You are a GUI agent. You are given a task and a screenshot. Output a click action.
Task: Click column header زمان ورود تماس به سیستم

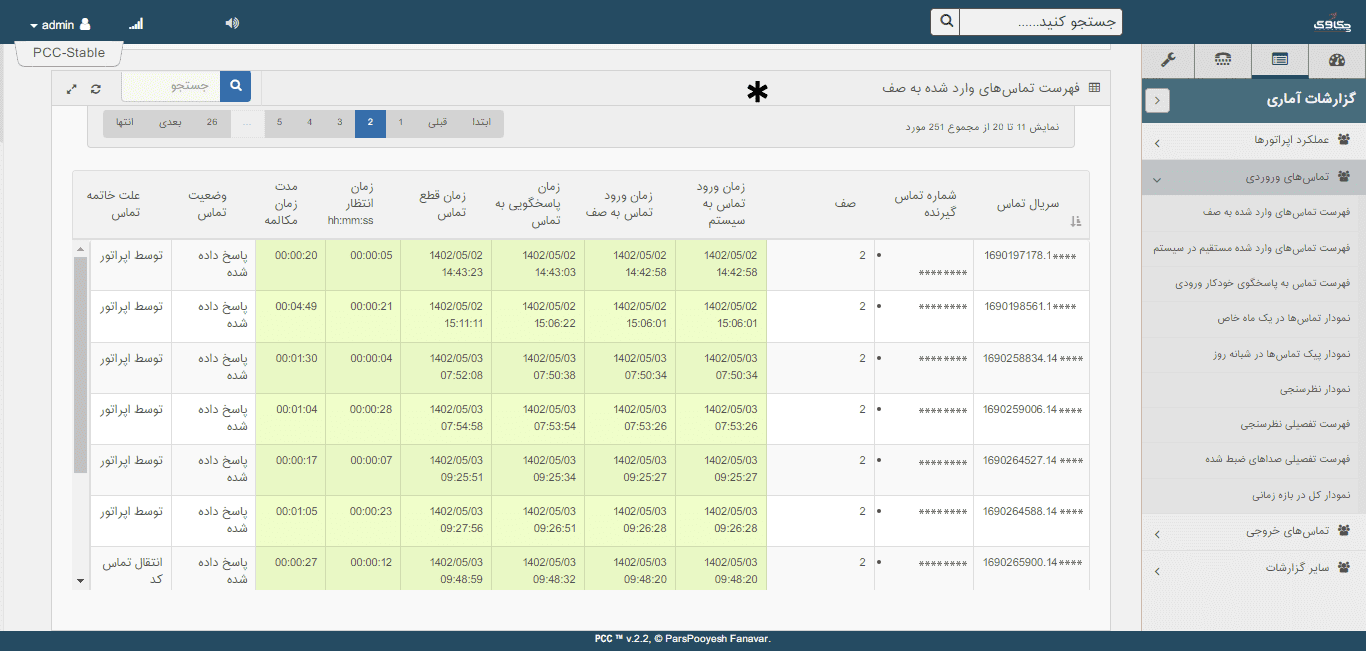[x=720, y=204]
